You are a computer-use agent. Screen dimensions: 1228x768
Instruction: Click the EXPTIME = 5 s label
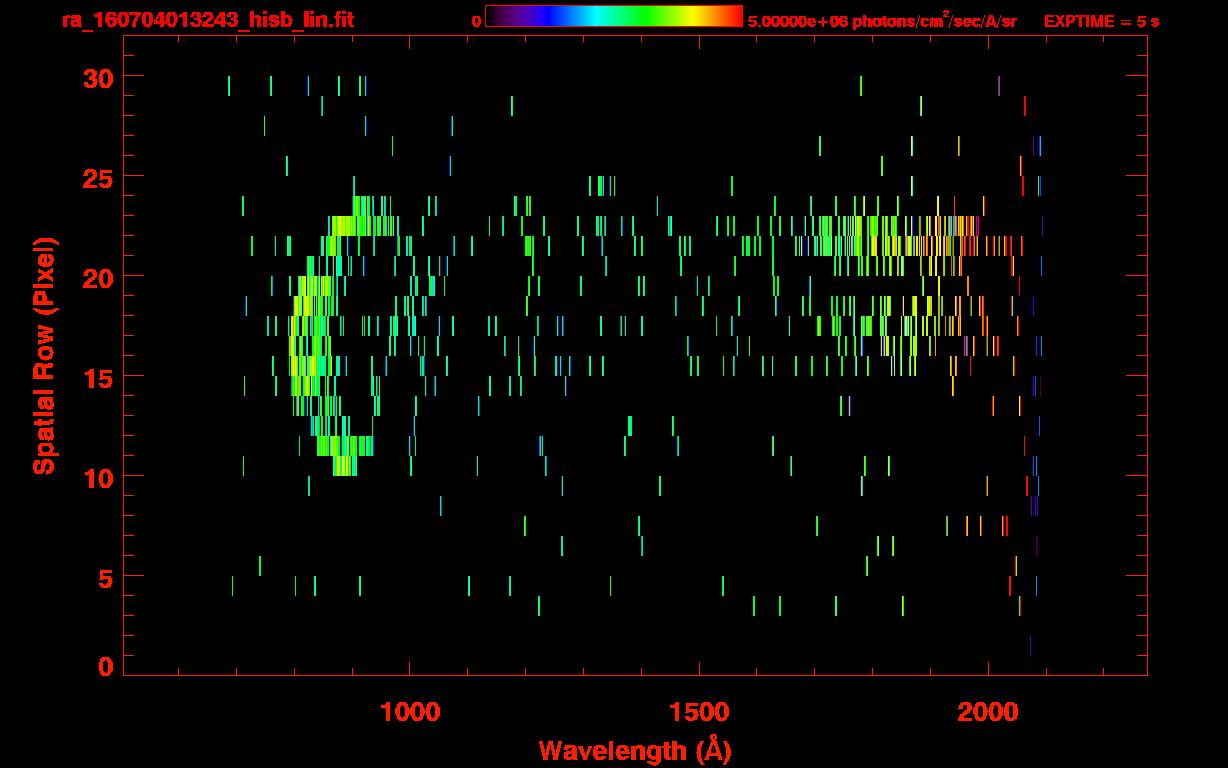pos(1102,21)
